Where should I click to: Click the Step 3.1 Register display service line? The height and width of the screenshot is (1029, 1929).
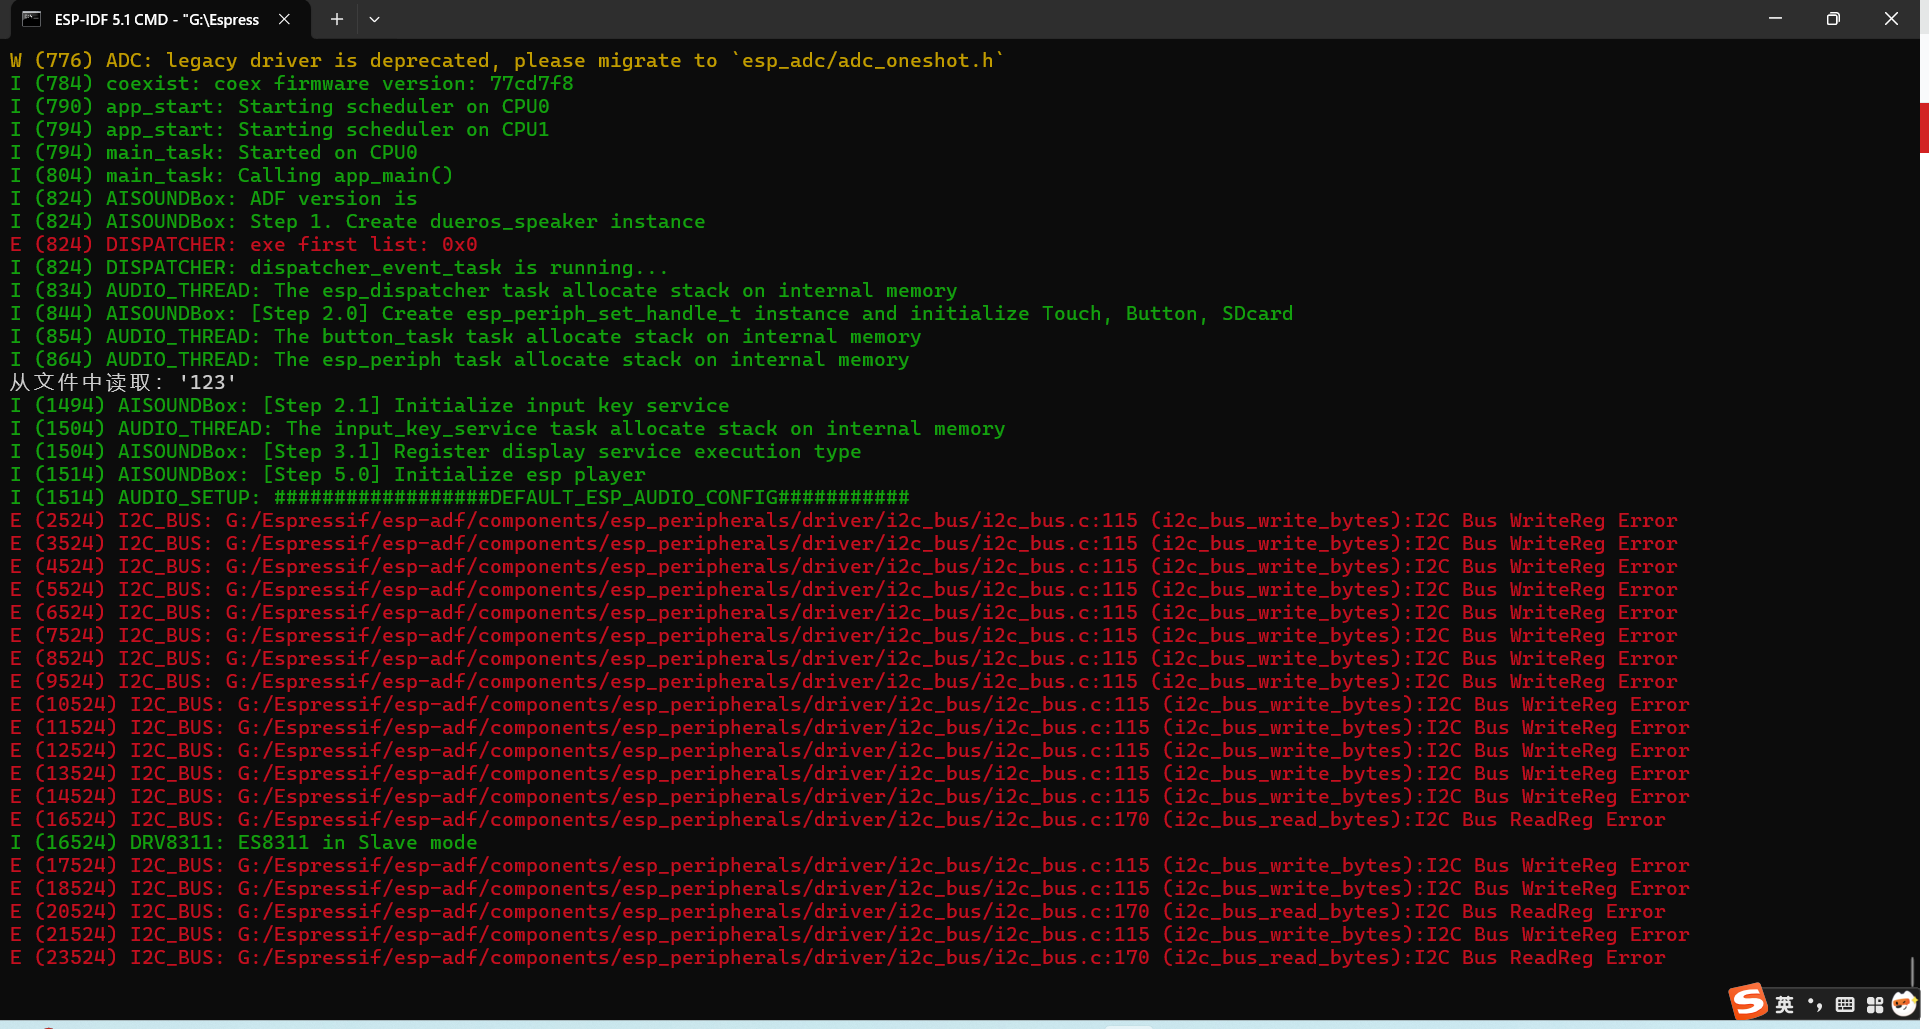(x=436, y=452)
